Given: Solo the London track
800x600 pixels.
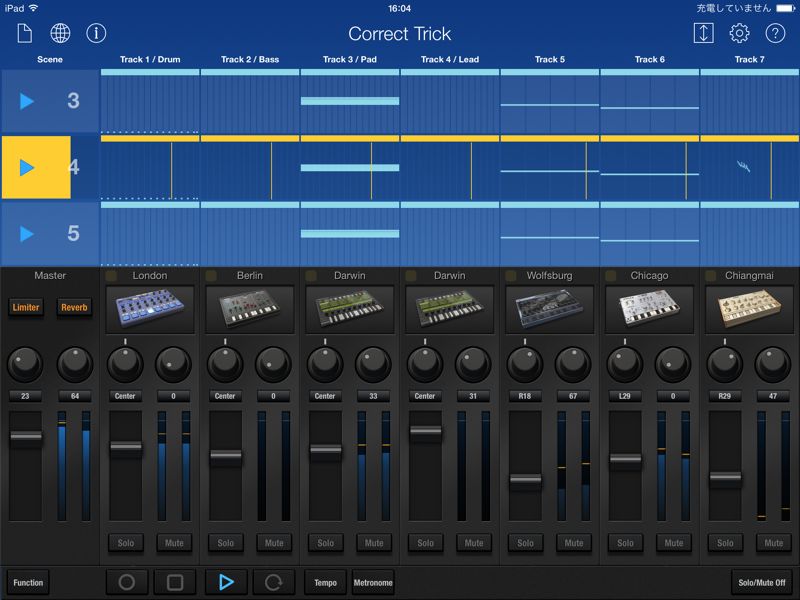Looking at the screenshot, I should (126, 543).
